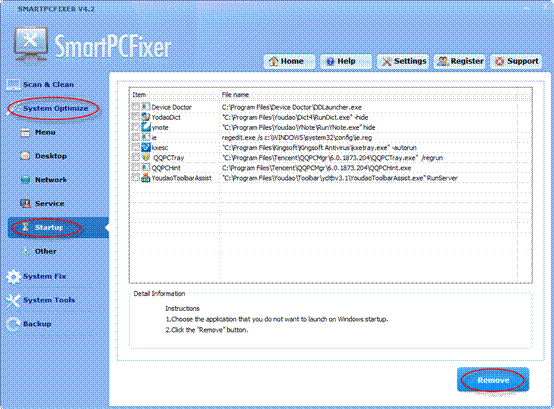
Task: Click the Device Doctor program icon
Action: 146,107
